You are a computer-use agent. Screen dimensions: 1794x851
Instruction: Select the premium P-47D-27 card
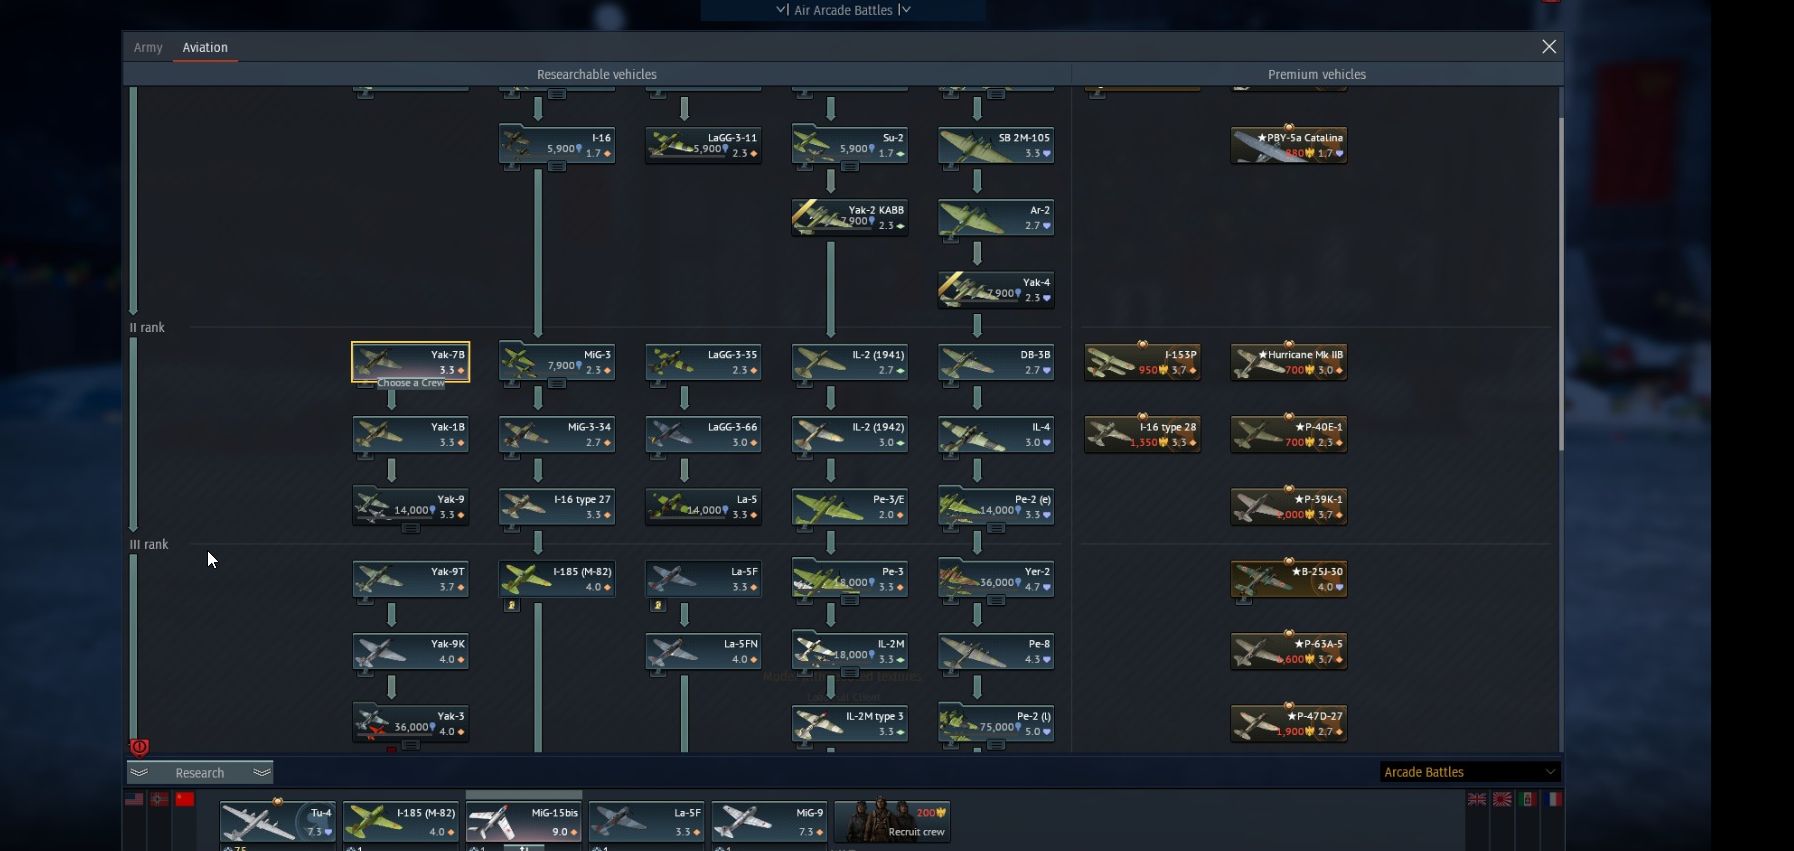[1289, 724]
